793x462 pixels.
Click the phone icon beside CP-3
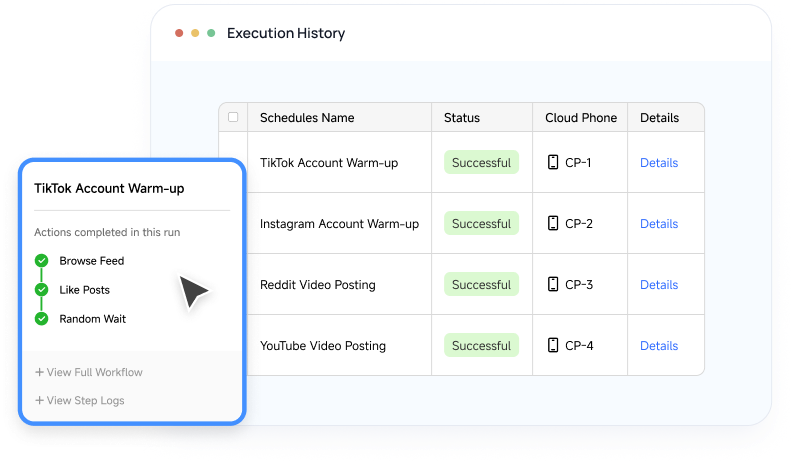tap(553, 284)
